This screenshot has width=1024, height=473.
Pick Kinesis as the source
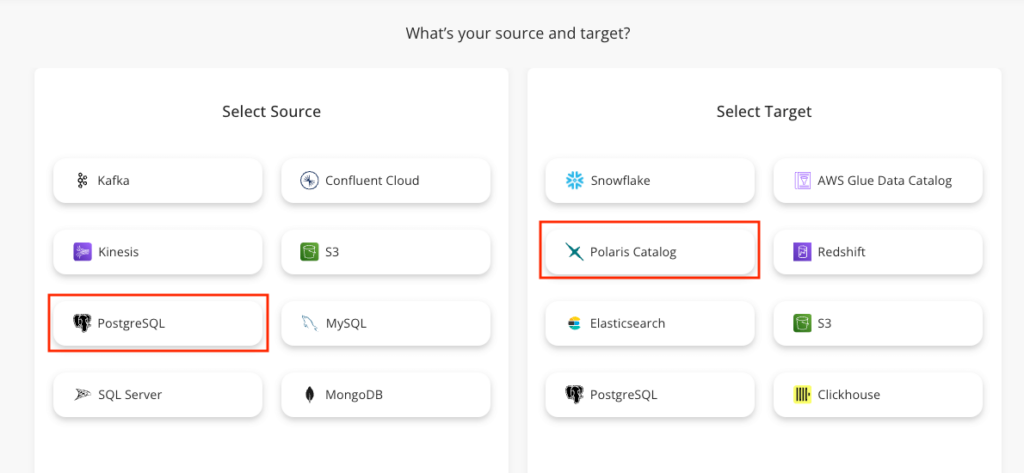[x=158, y=252]
